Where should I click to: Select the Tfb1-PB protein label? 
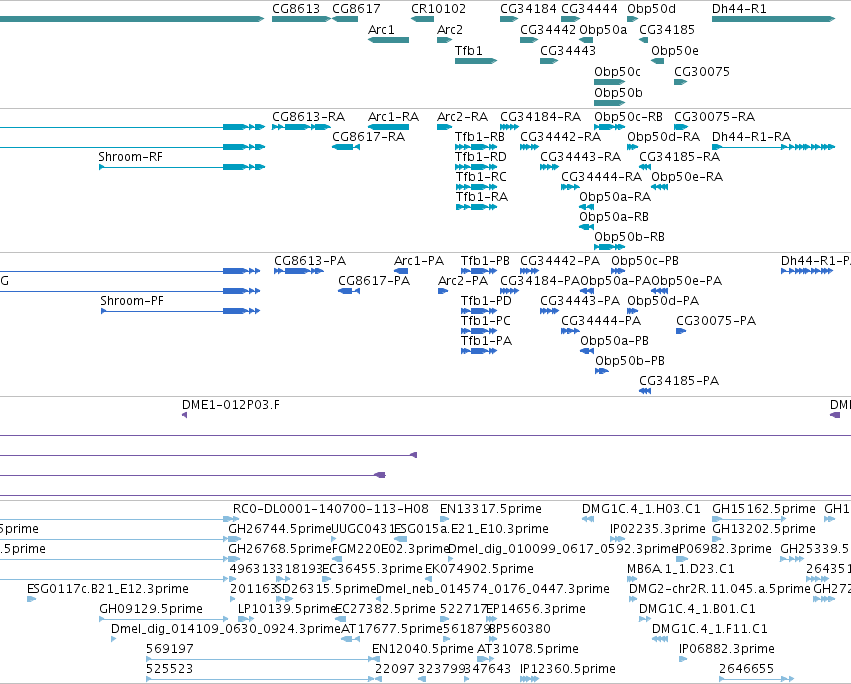click(485, 261)
